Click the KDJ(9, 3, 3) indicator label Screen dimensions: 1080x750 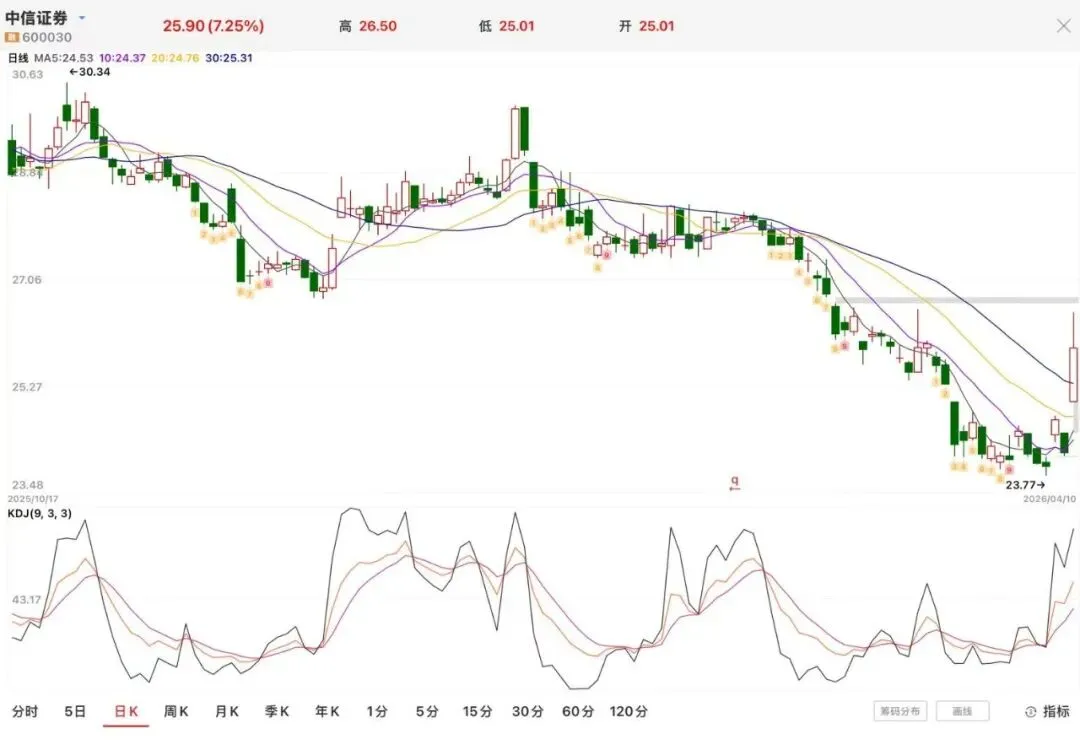pyautogui.click(x=39, y=513)
